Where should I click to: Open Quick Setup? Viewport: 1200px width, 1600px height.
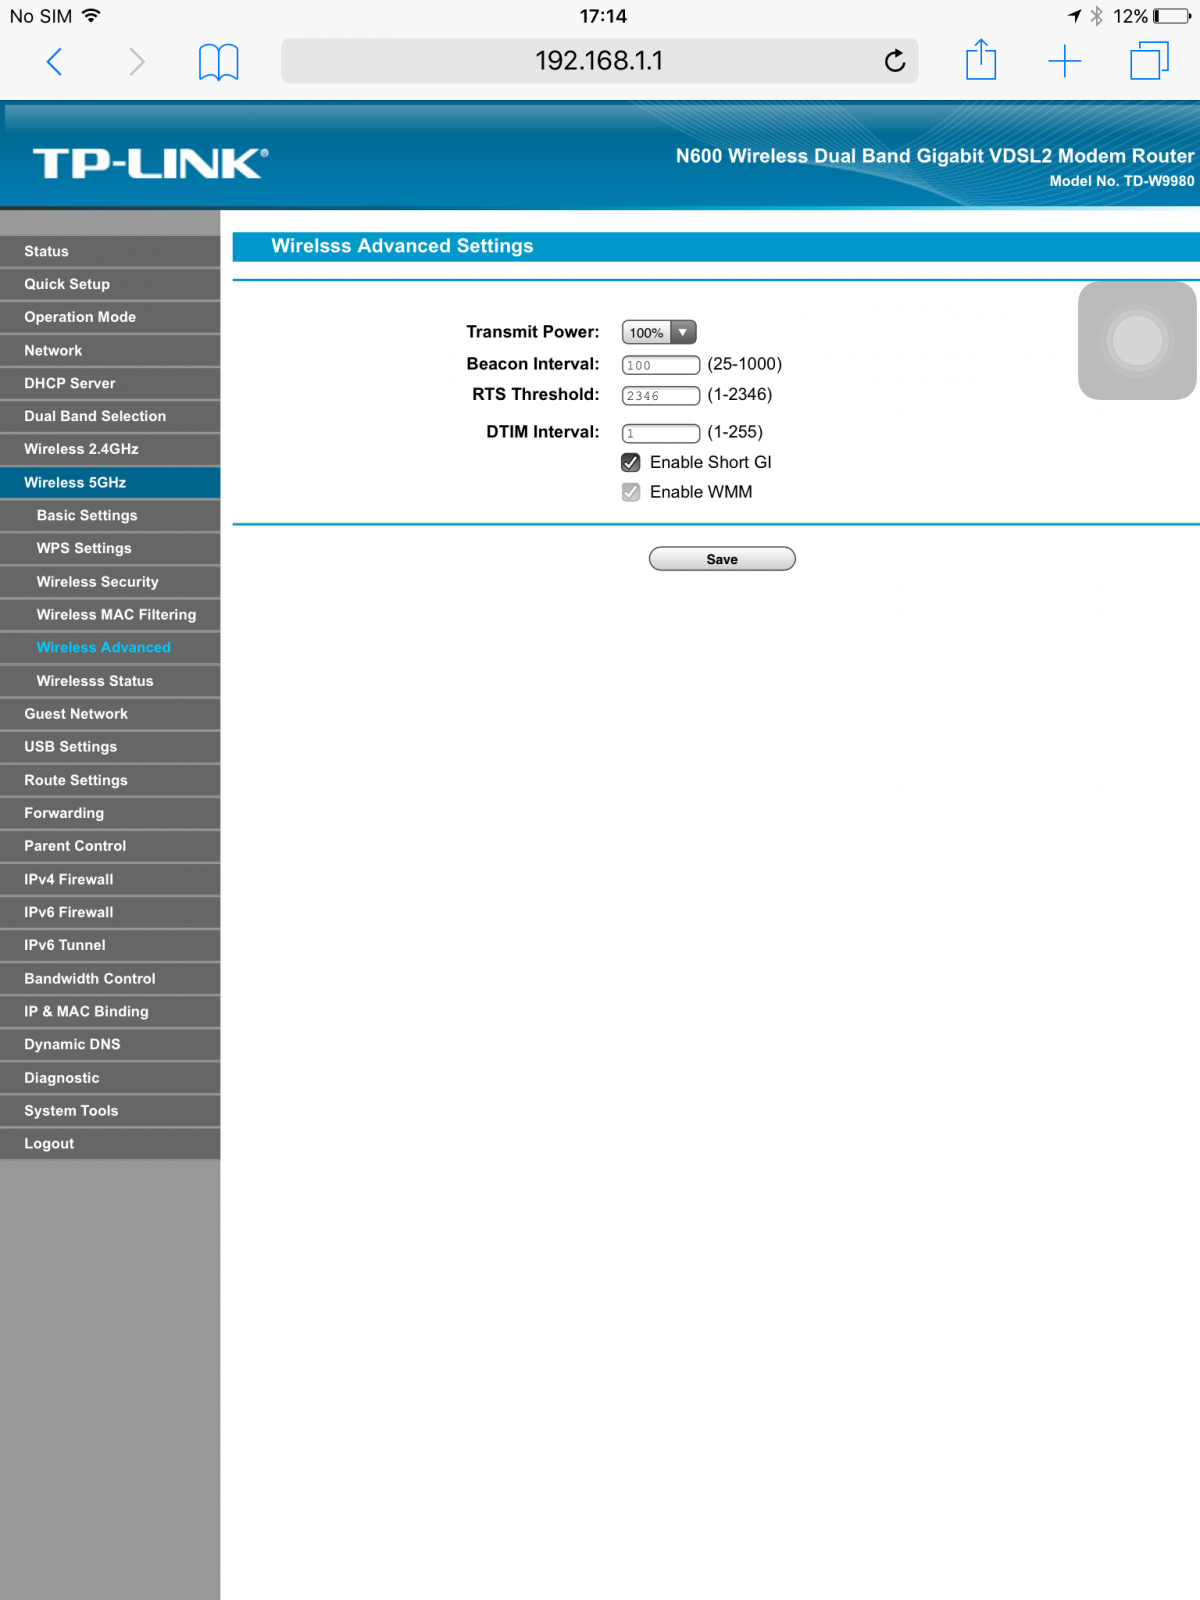(110, 284)
